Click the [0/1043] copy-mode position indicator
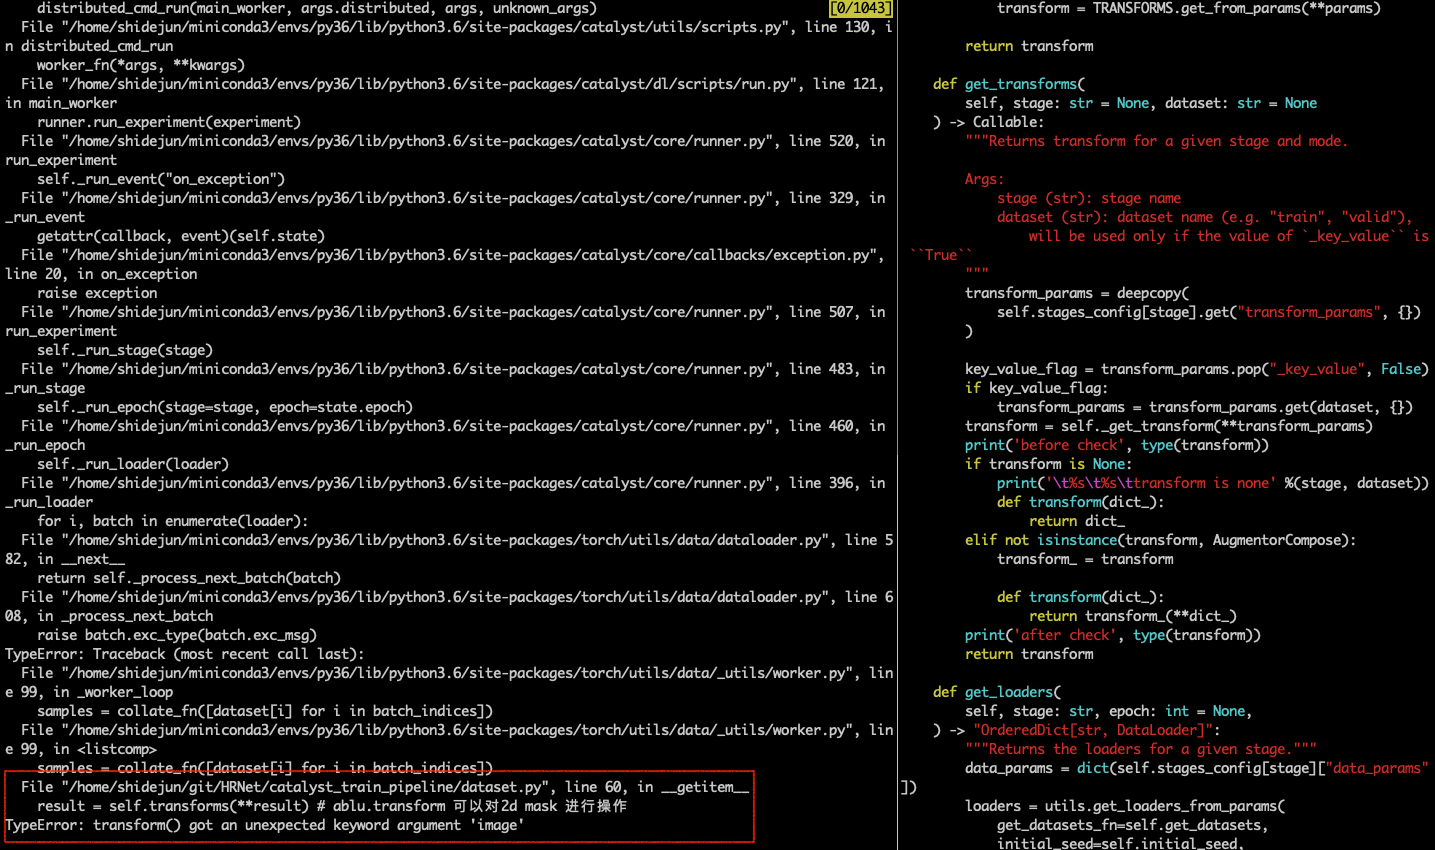Screen dimensions: 1435x850 [x=860, y=8]
